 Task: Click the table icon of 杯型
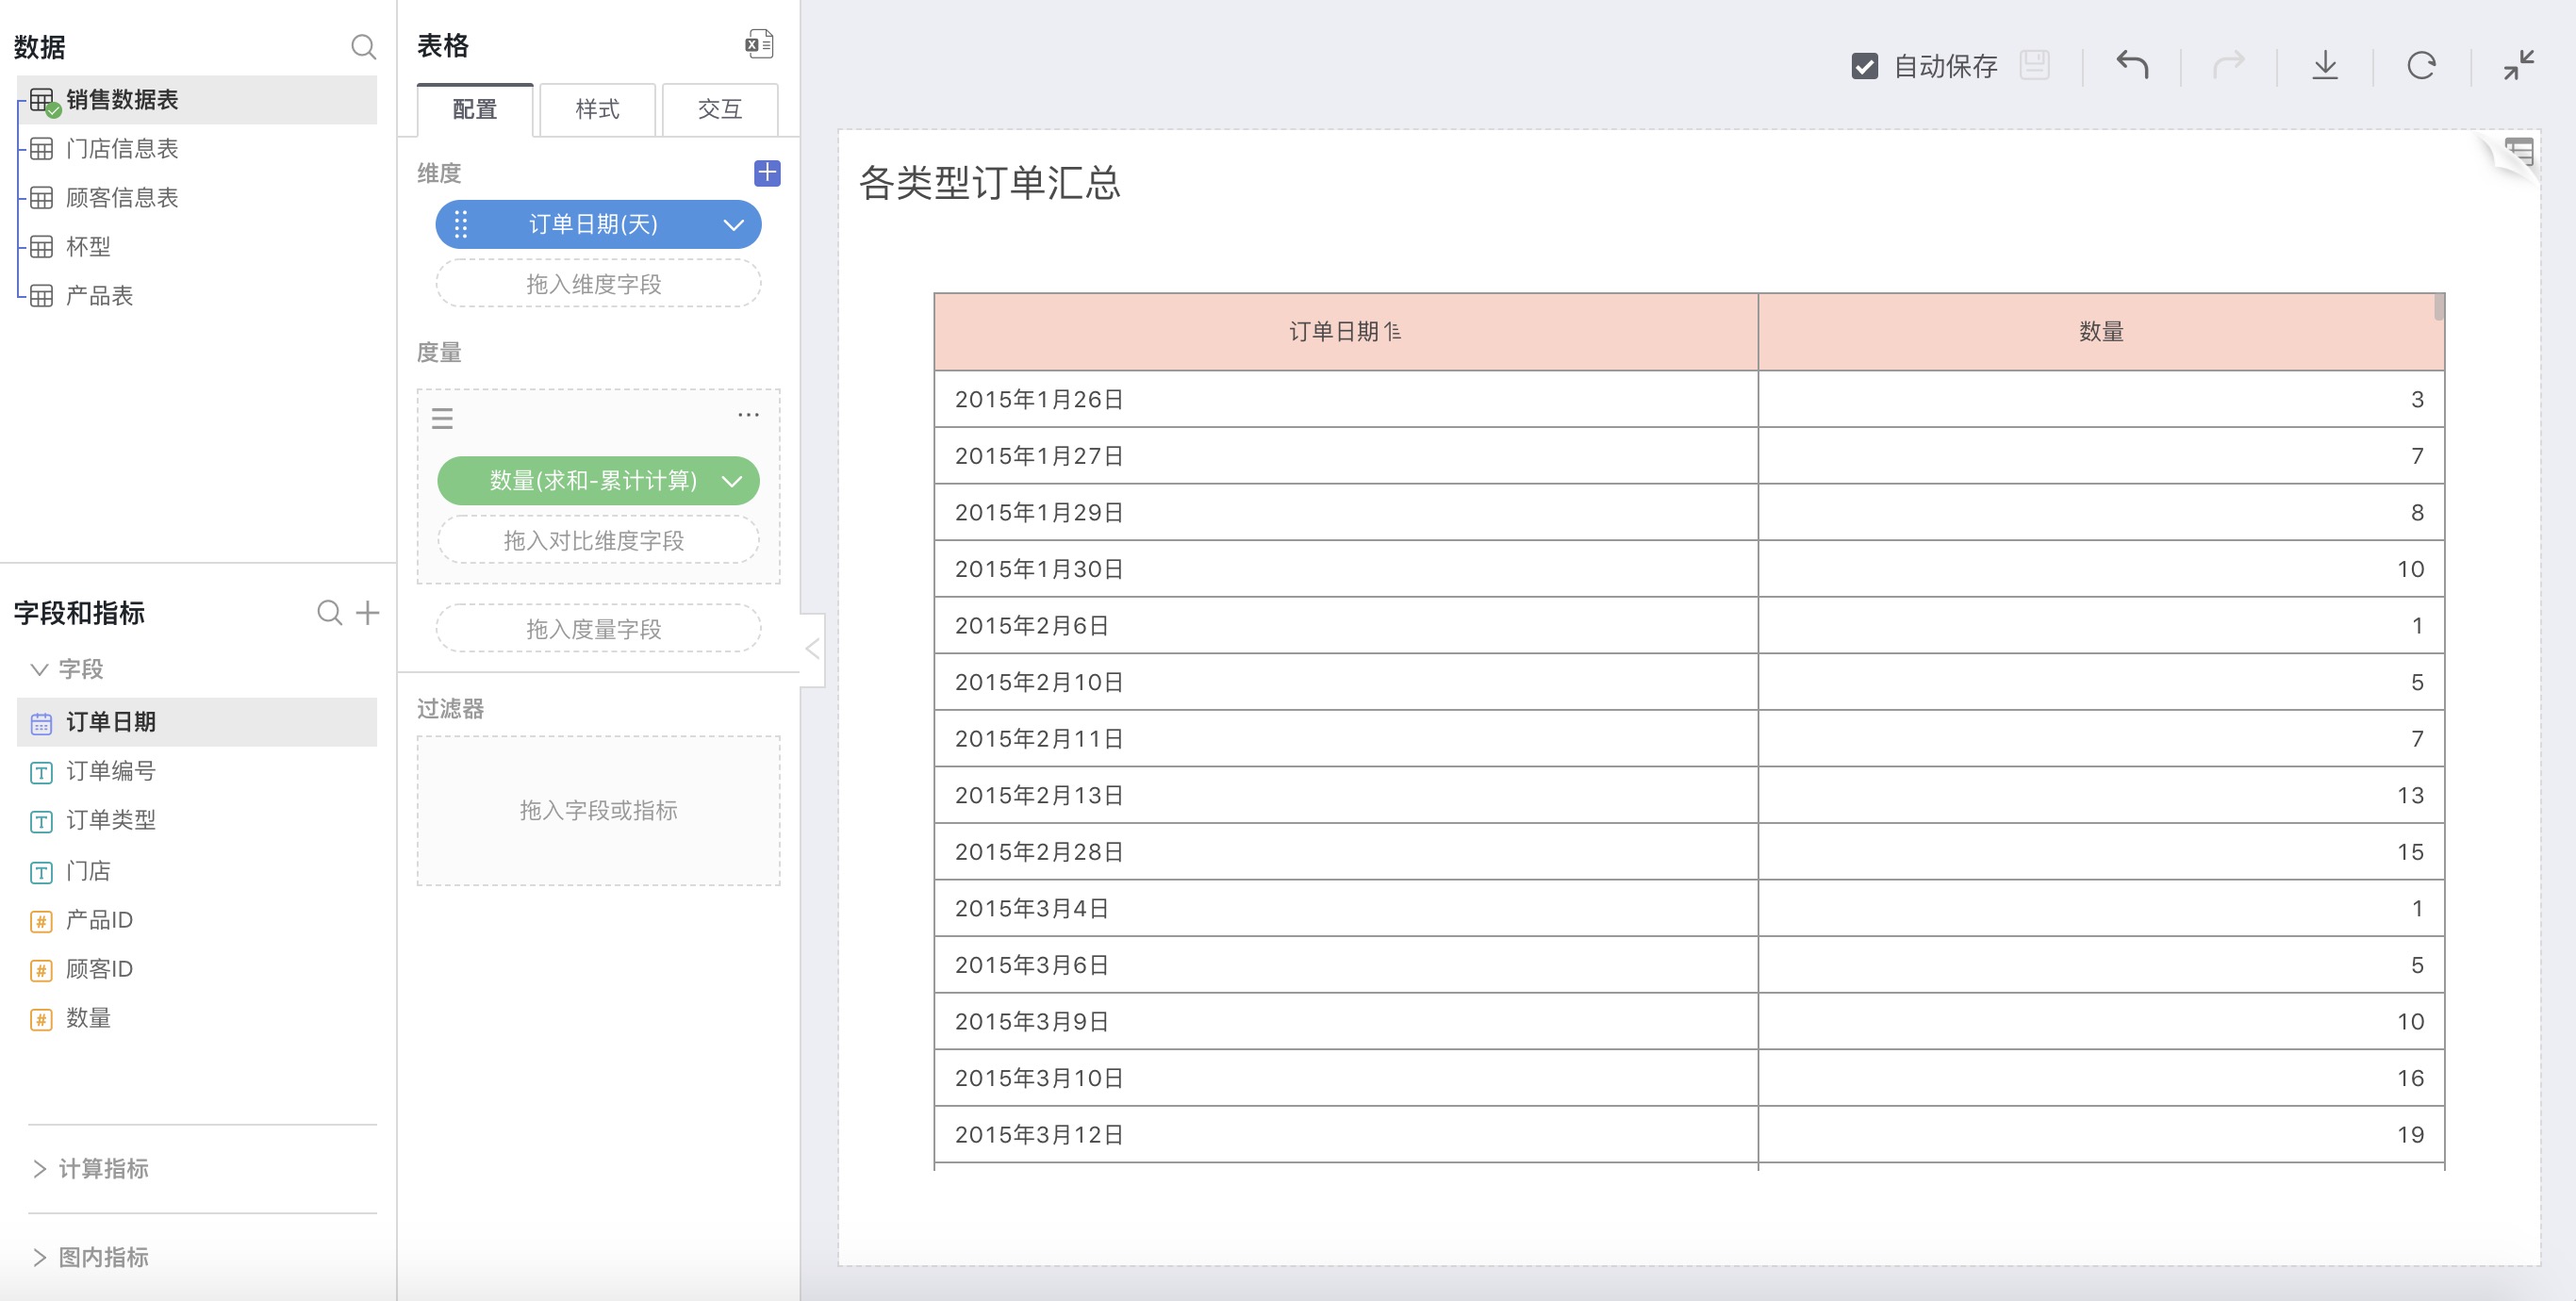pos(41,247)
